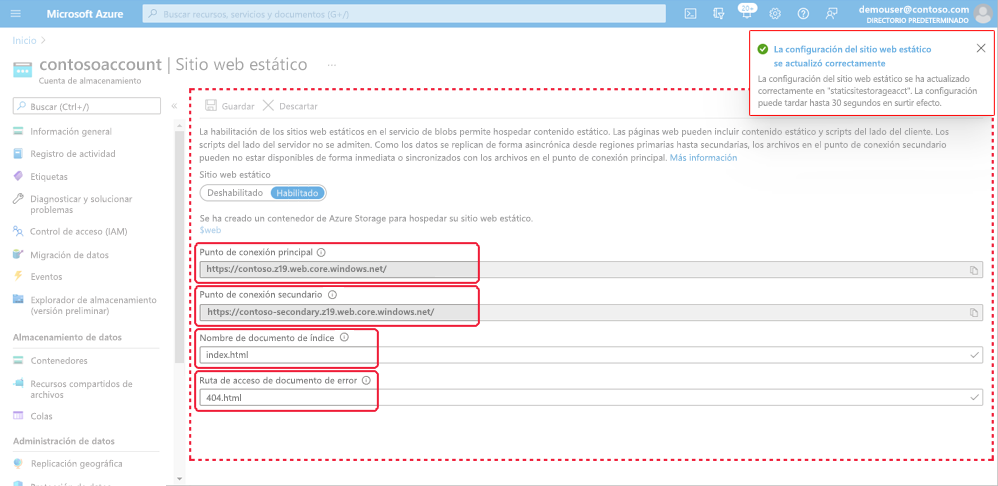
Task: Open the help question mark icon
Action: pyautogui.click(x=803, y=13)
